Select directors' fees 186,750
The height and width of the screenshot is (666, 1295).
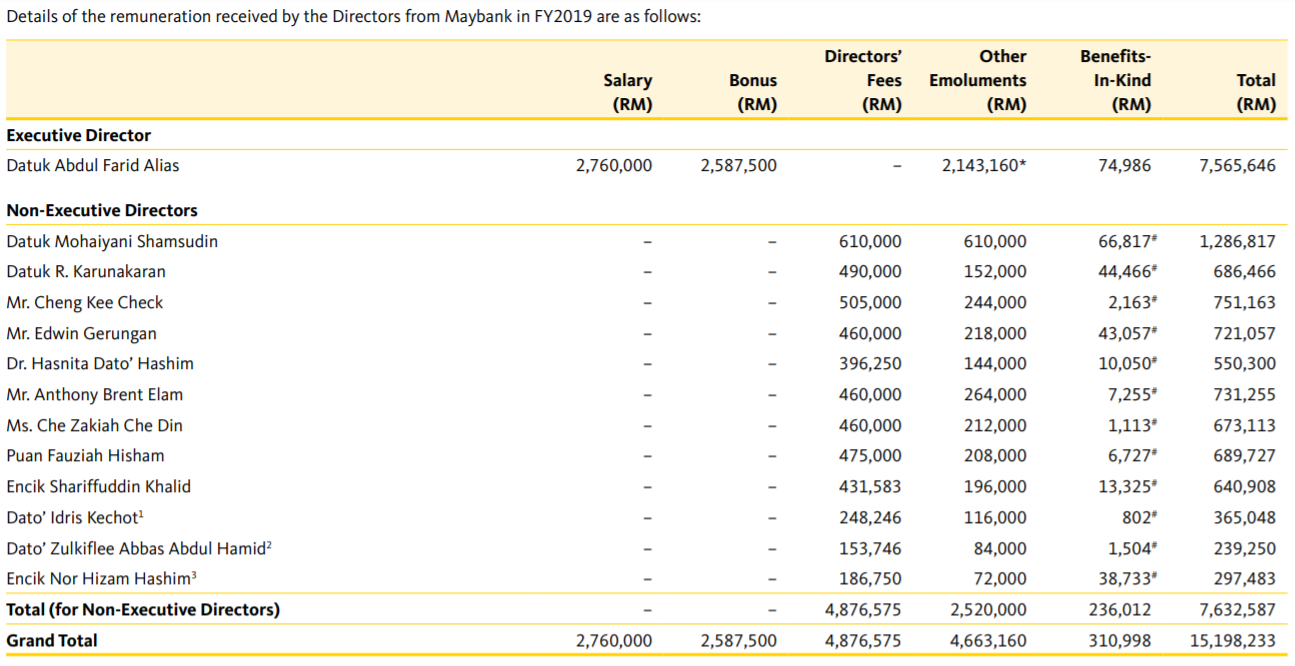[x=870, y=578]
